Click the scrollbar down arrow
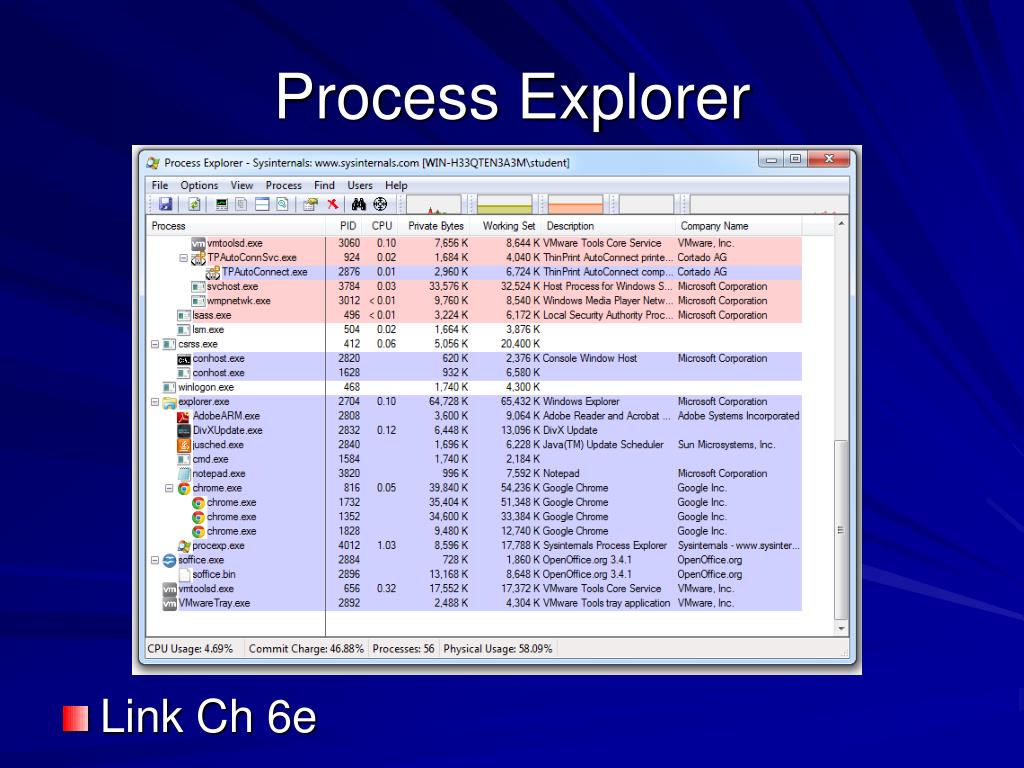Viewport: 1024px width, 768px height. point(841,629)
